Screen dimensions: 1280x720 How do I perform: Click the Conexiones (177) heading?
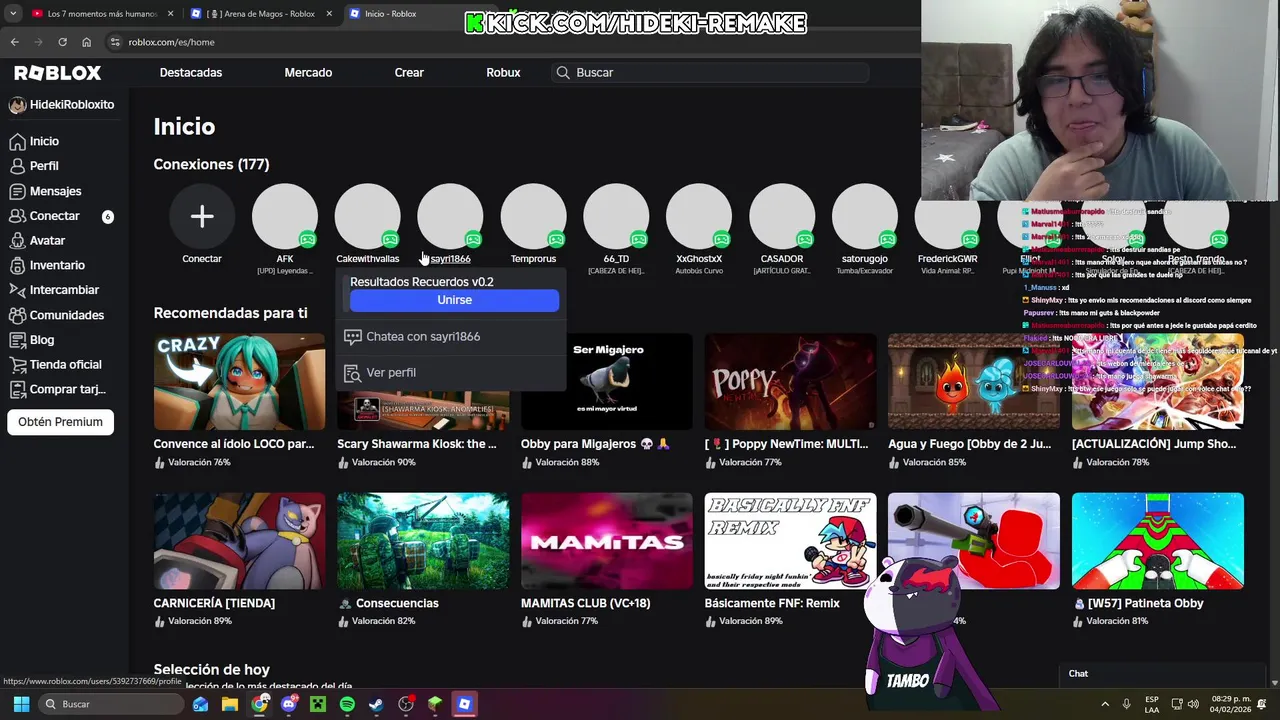click(x=211, y=164)
